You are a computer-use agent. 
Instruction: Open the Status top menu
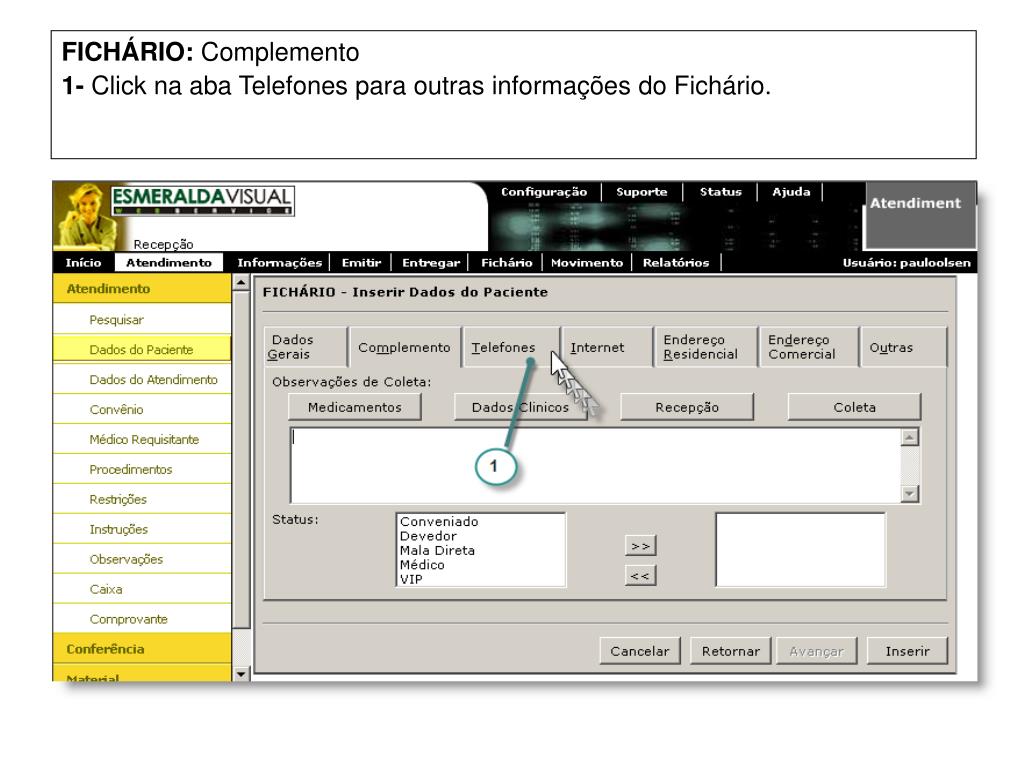tap(720, 192)
